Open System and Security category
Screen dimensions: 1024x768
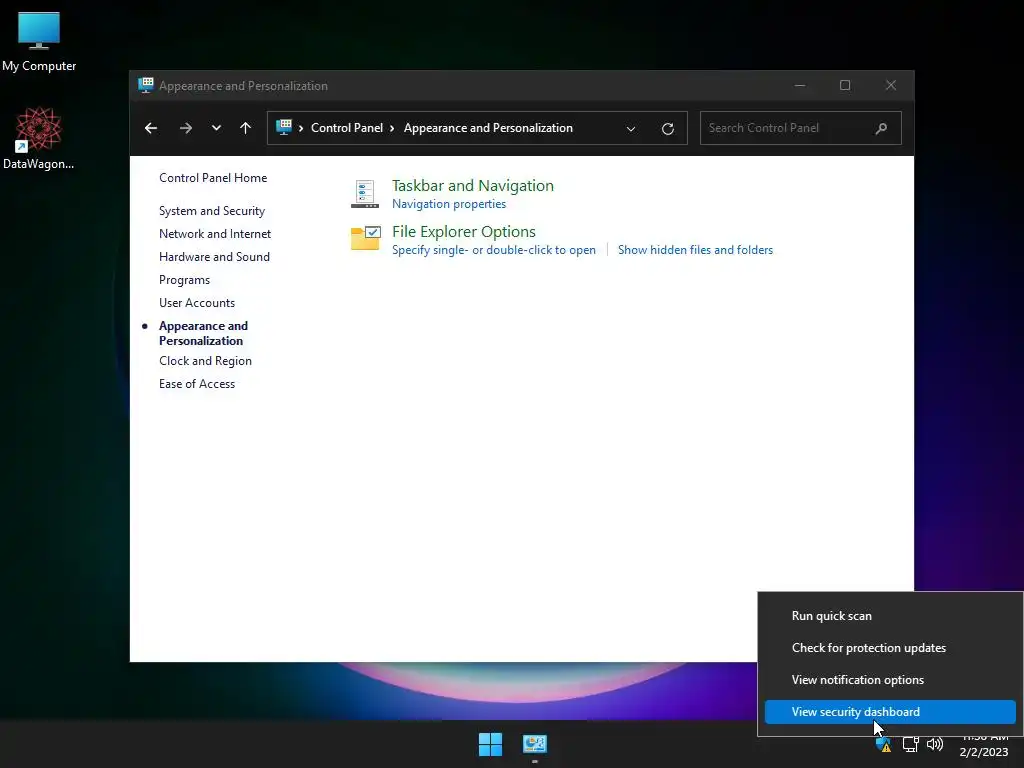point(212,211)
